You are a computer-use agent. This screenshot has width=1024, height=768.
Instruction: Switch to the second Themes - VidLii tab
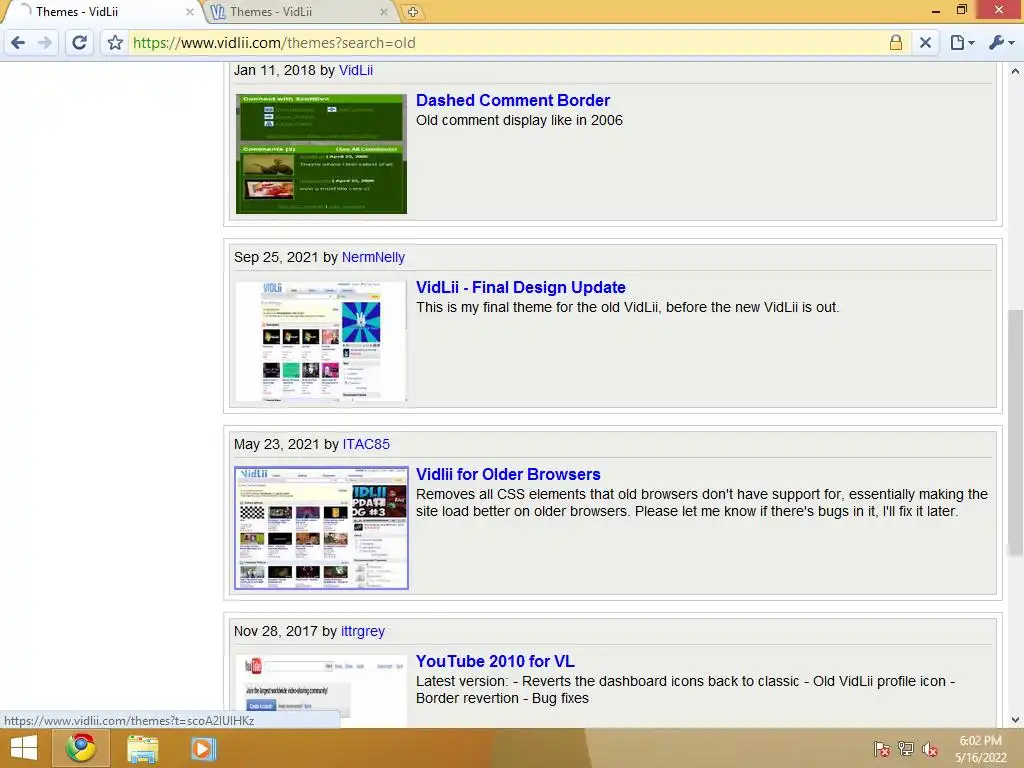click(x=297, y=12)
